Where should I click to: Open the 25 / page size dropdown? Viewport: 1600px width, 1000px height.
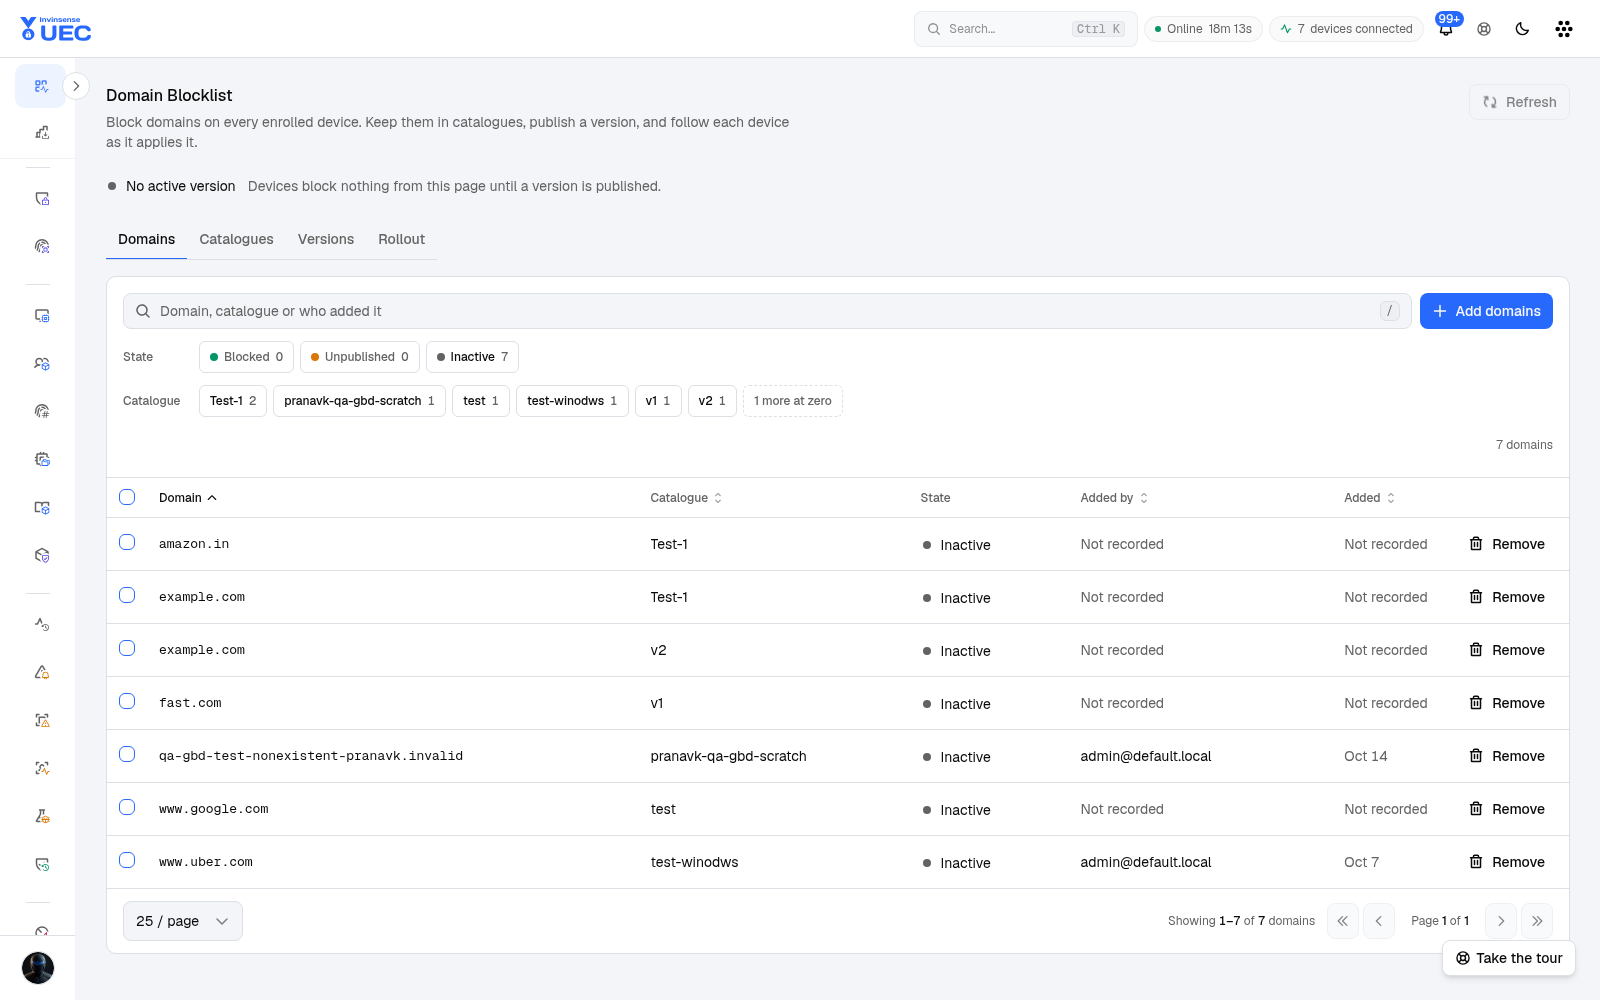[183, 921]
